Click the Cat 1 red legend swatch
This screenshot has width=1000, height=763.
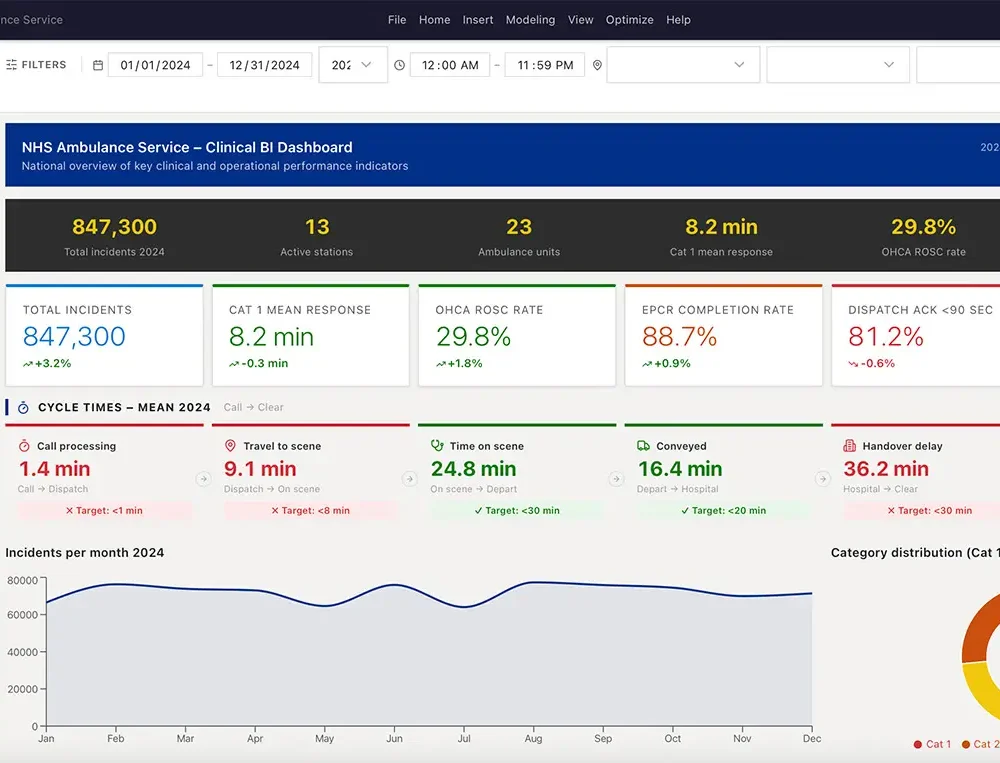[x=918, y=744]
